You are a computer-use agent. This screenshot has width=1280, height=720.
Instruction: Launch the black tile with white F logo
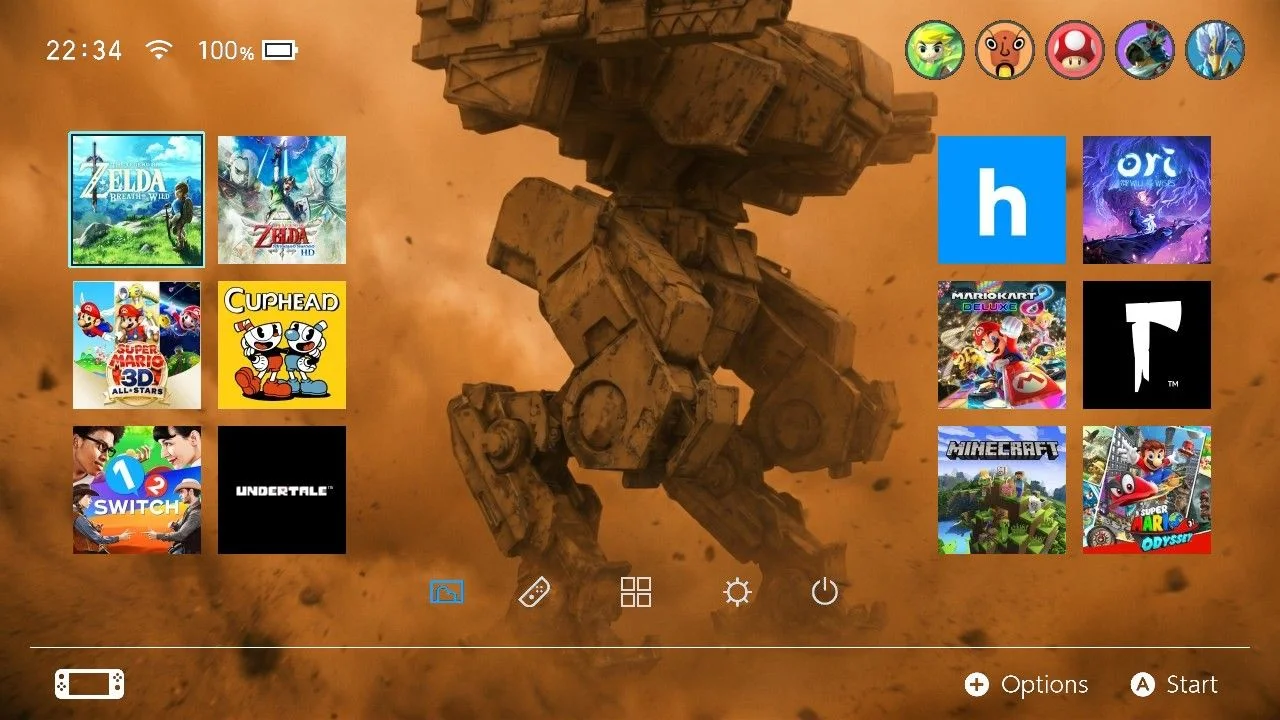[1147, 345]
